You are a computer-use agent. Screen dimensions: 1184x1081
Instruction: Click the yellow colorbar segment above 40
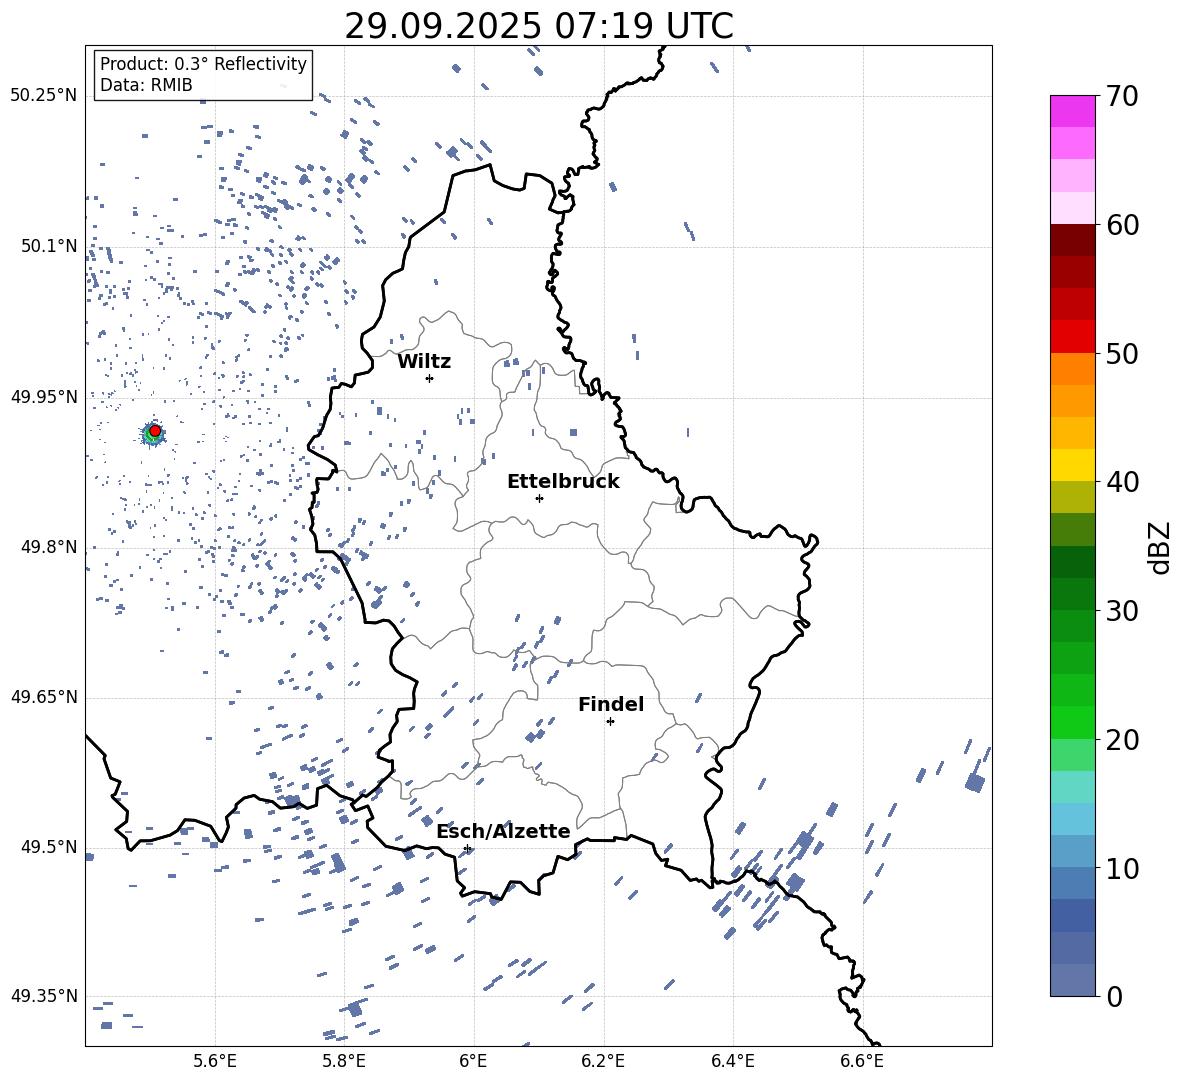(x=1072, y=465)
